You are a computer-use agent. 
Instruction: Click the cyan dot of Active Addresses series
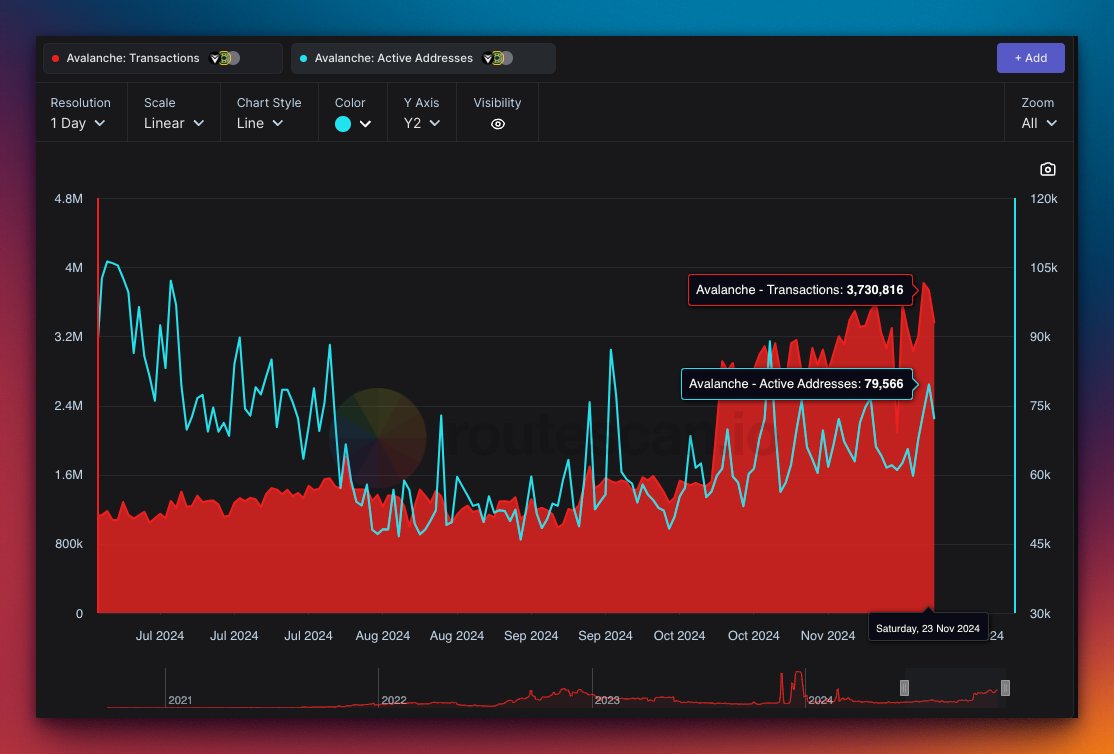tap(303, 58)
